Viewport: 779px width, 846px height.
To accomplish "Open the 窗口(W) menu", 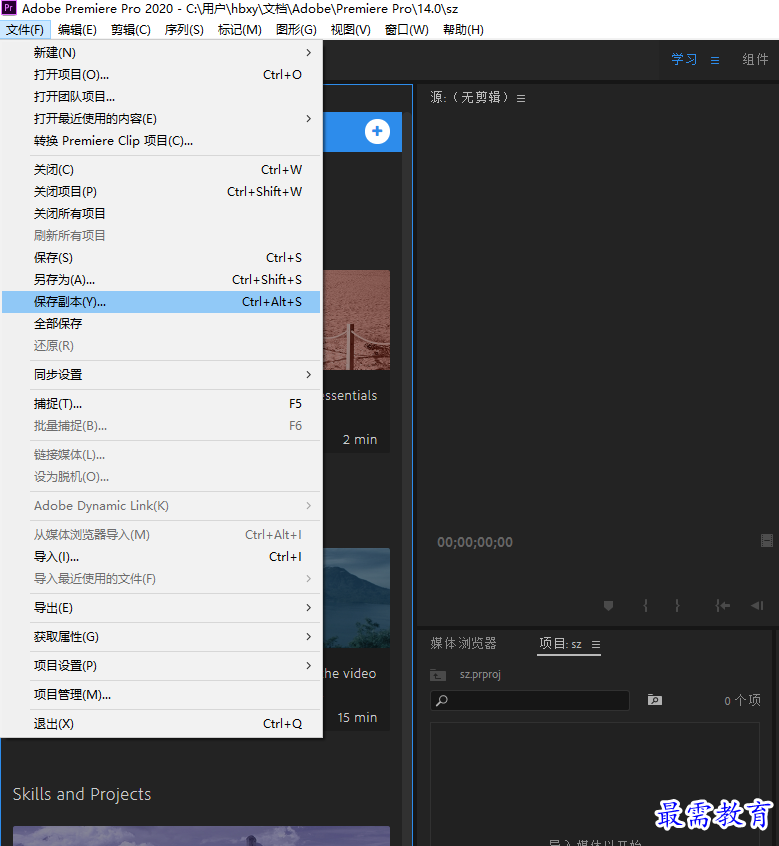I will (407, 30).
